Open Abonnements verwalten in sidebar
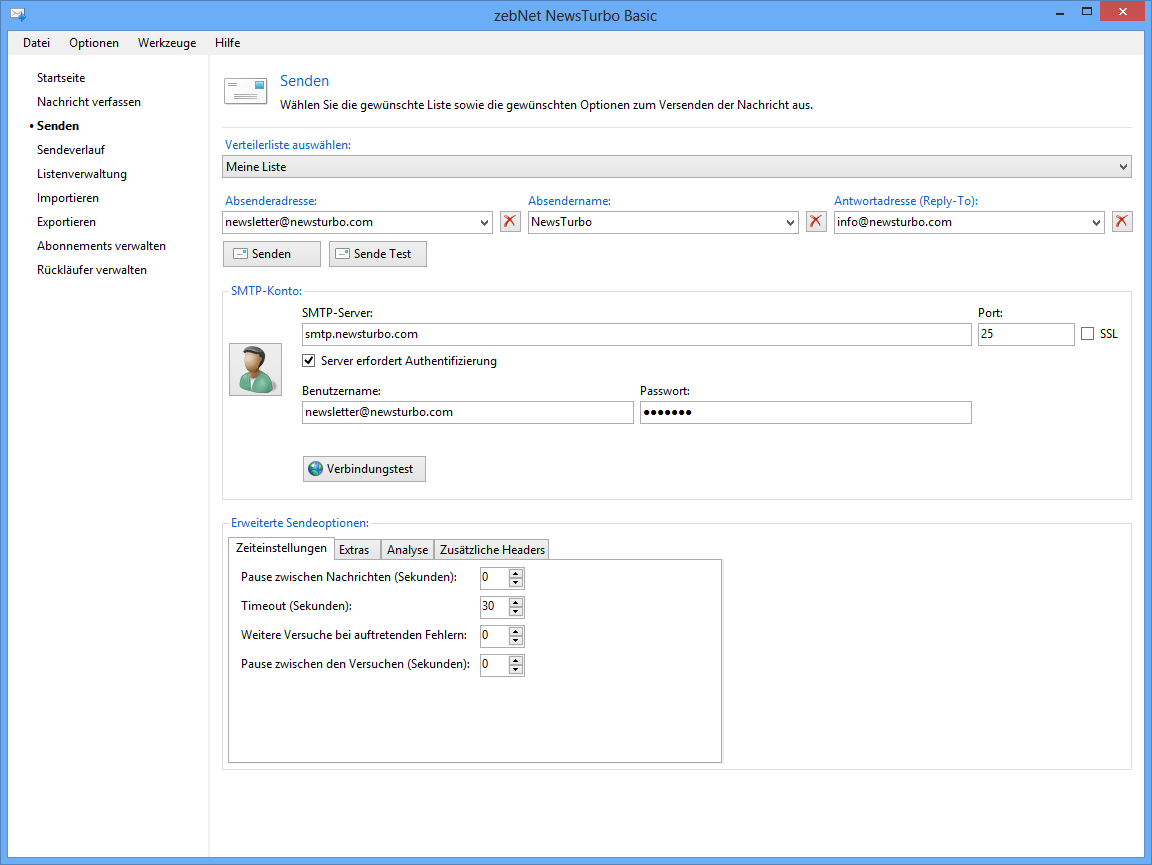Image resolution: width=1152 pixels, height=865 pixels. [x=101, y=246]
